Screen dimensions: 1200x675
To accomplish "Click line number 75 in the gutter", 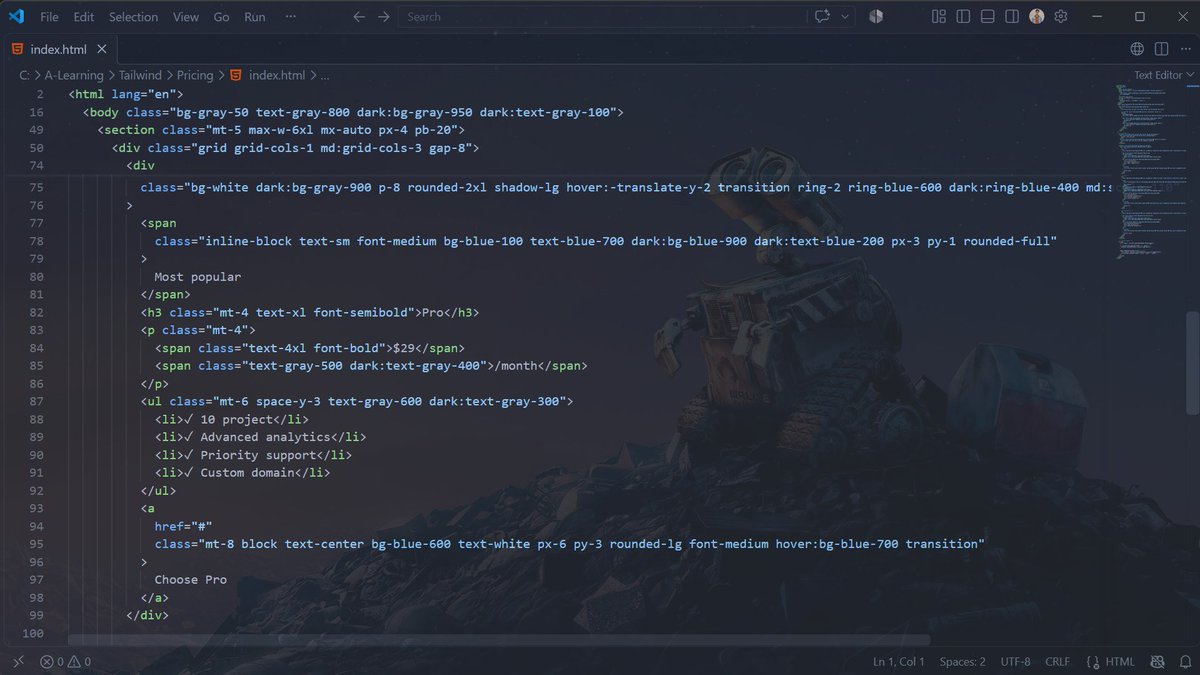I will point(38,187).
